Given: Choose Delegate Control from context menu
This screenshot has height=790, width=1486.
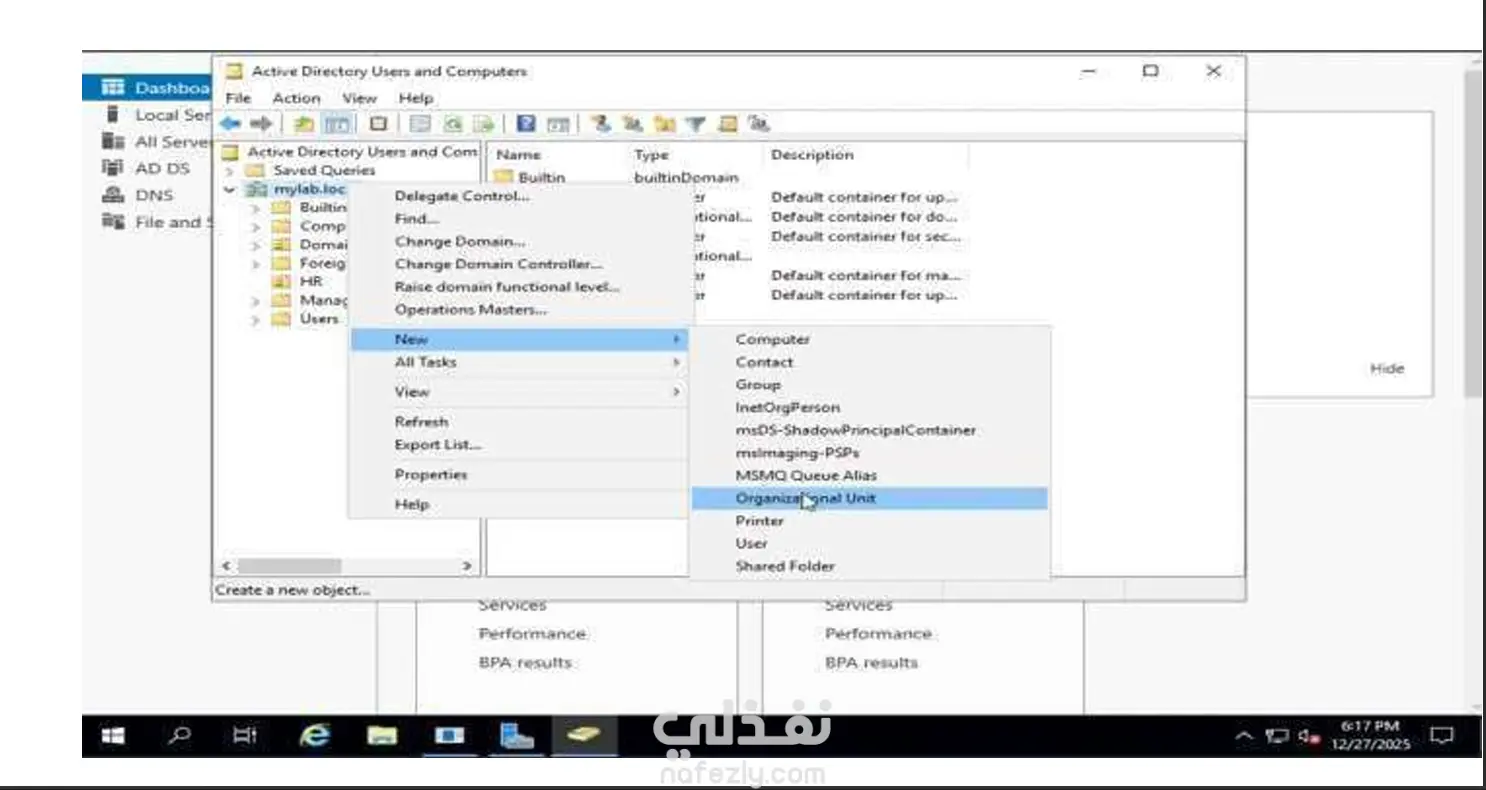Looking at the screenshot, I should (519, 196).
